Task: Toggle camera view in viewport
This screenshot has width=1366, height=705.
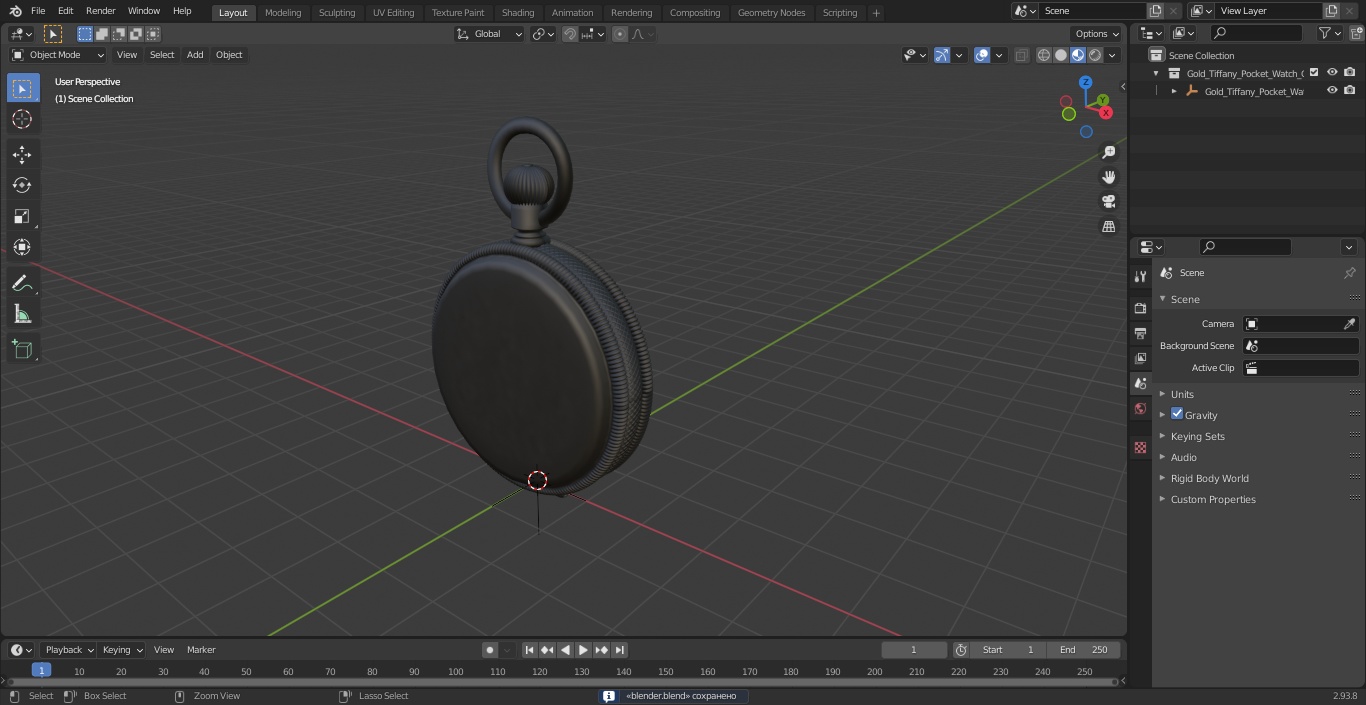Action: [x=1109, y=201]
